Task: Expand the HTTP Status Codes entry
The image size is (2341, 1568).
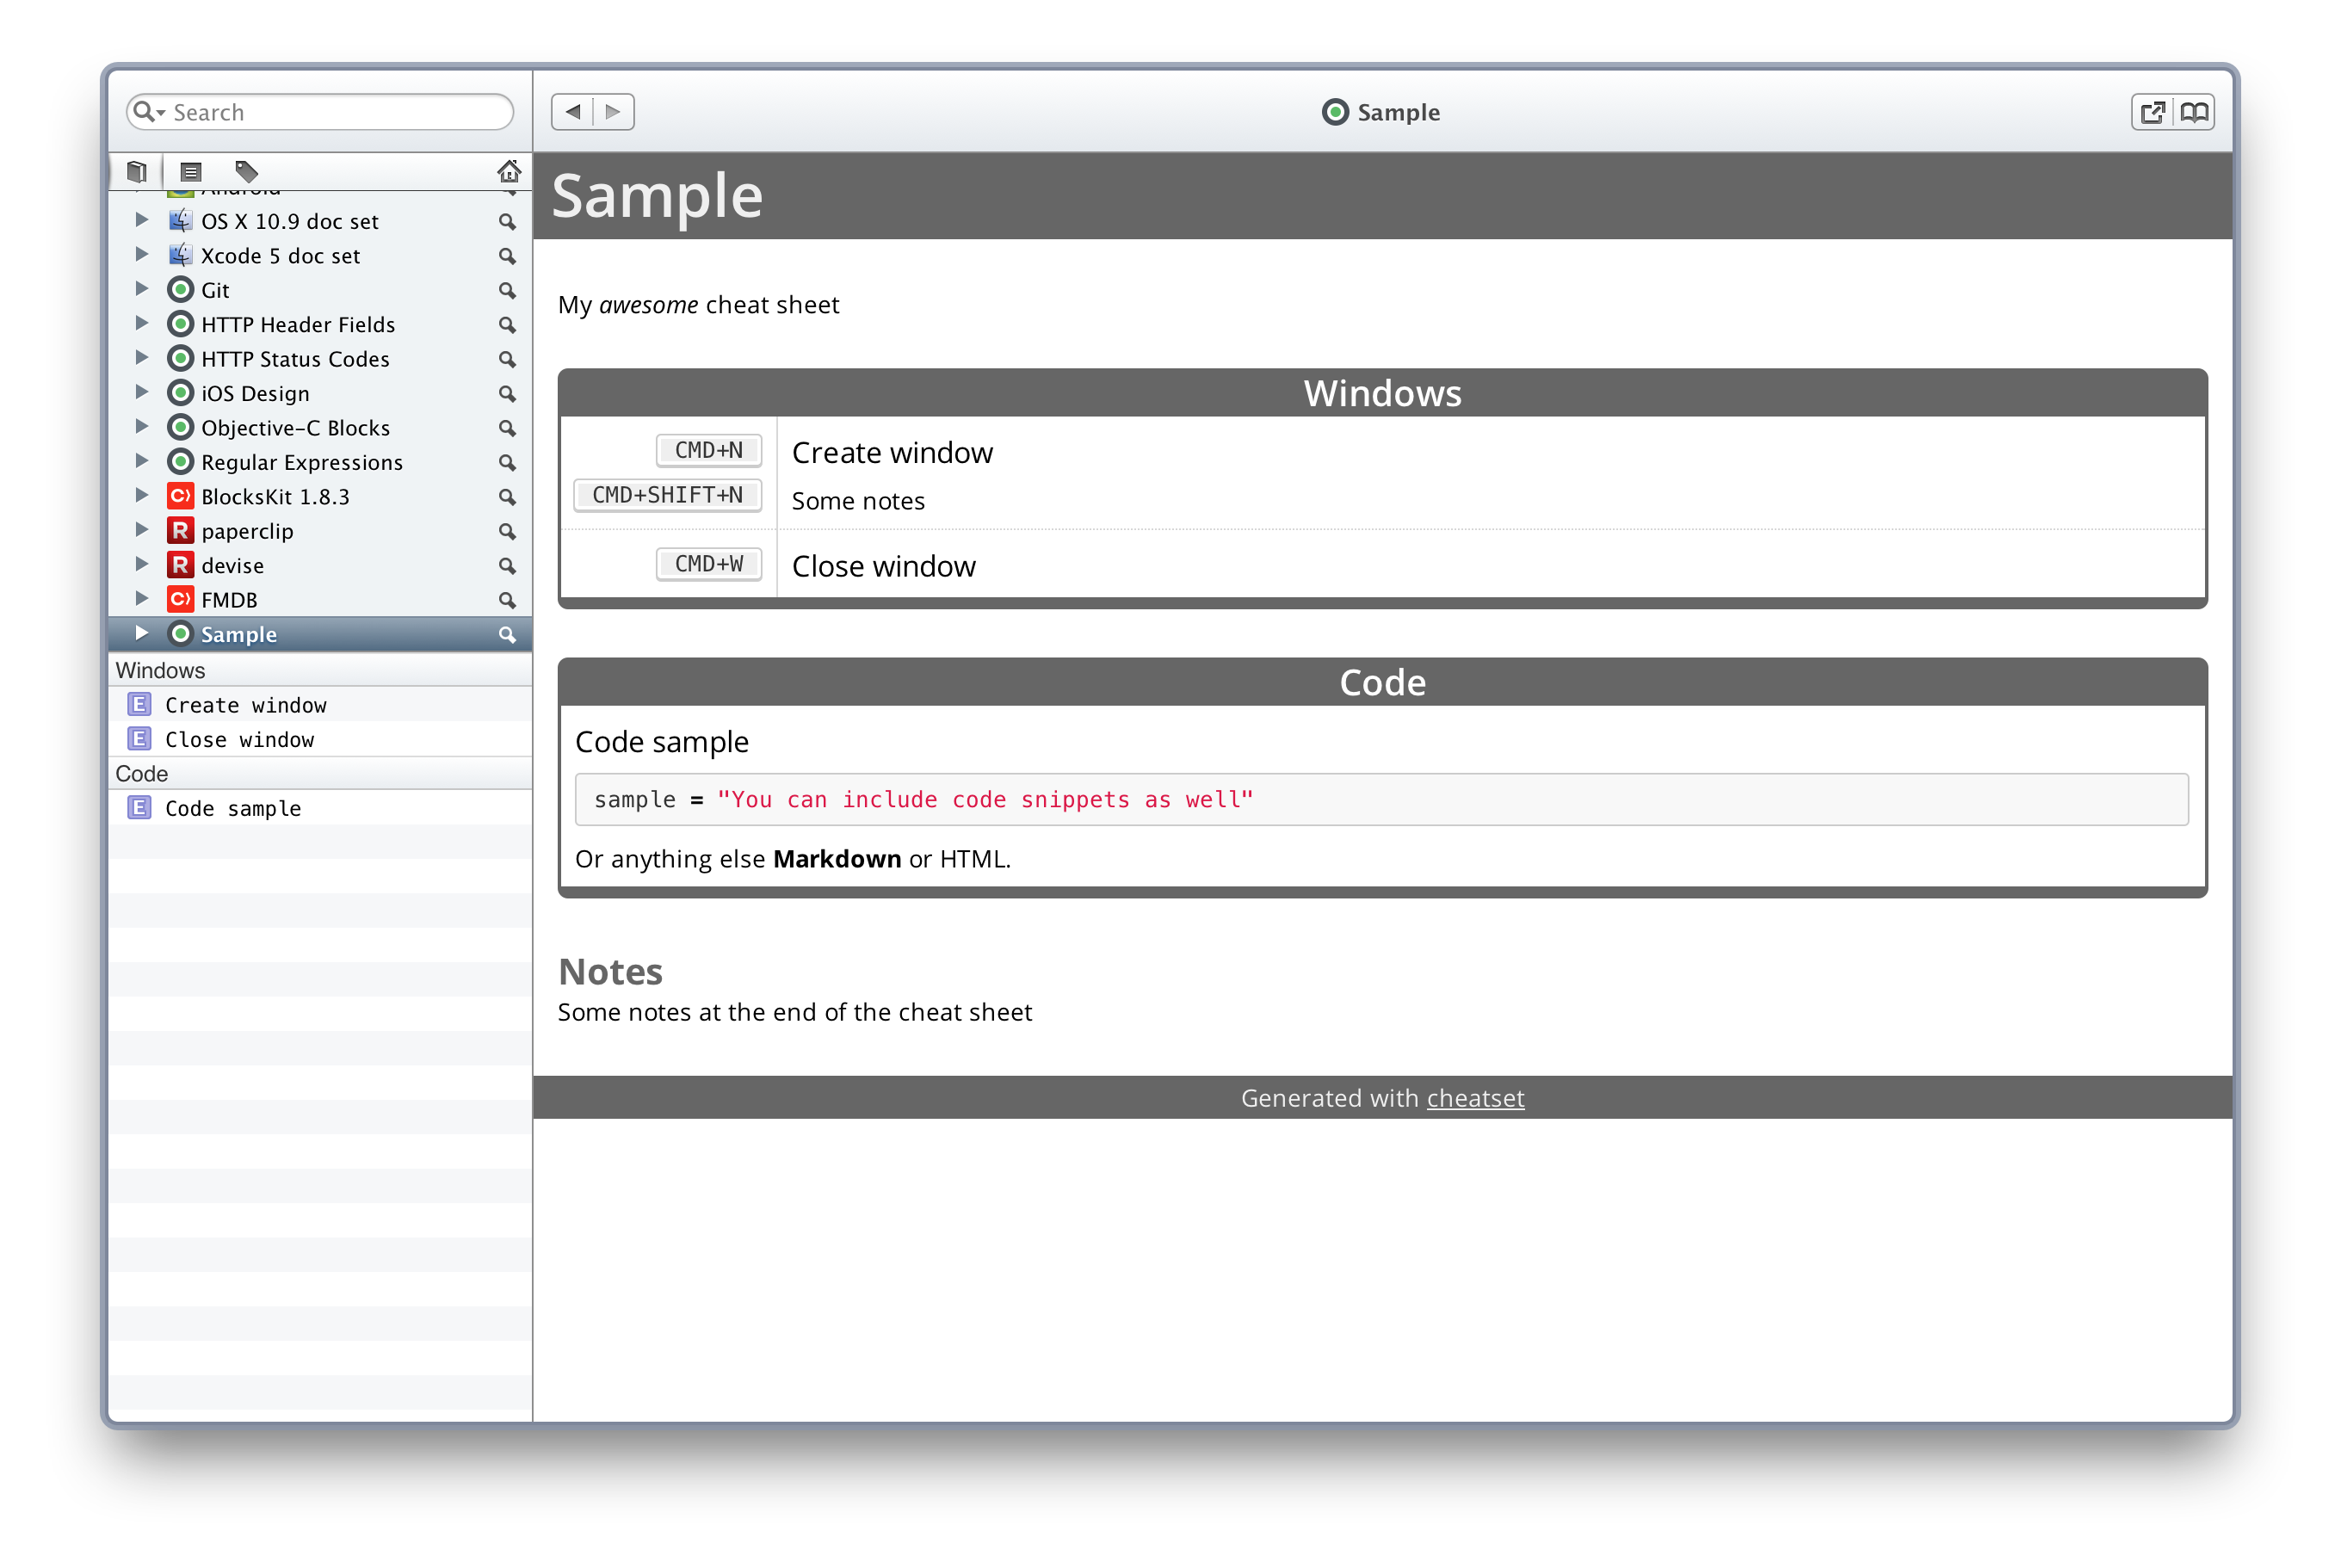Action: 142,358
